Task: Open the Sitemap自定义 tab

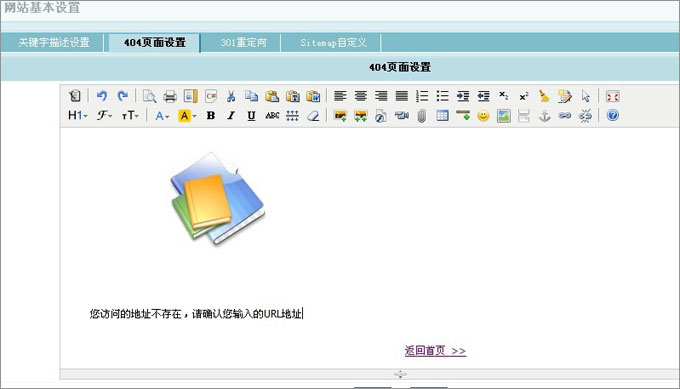Action: coord(333,42)
